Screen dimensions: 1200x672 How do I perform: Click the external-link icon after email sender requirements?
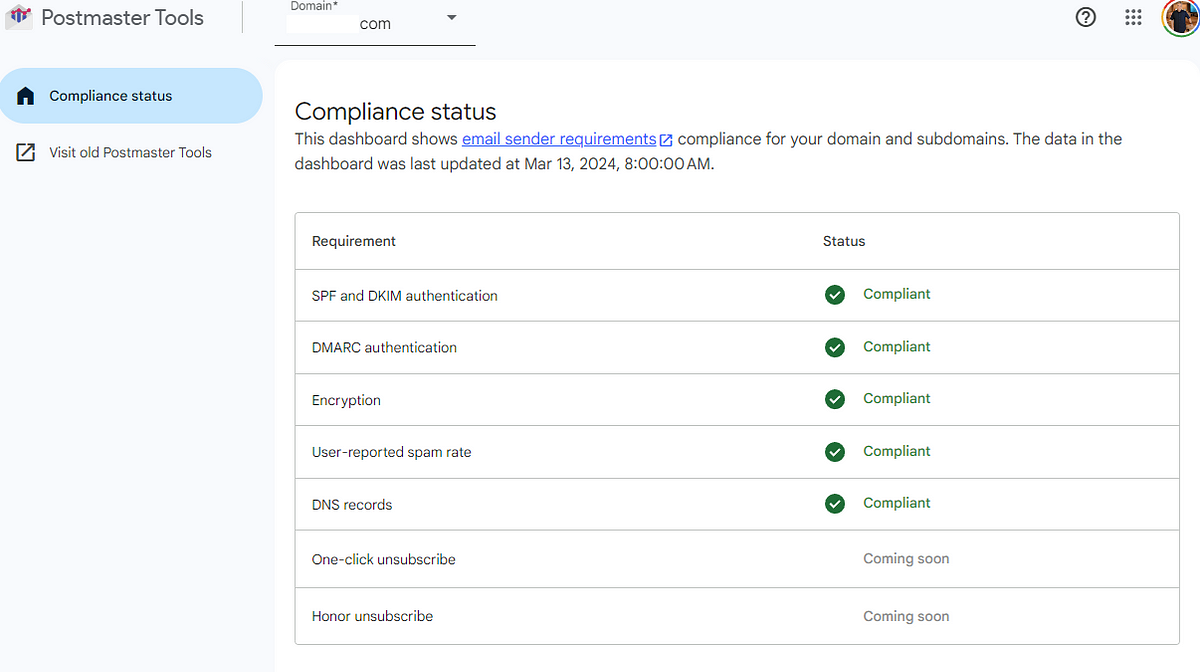pos(666,140)
